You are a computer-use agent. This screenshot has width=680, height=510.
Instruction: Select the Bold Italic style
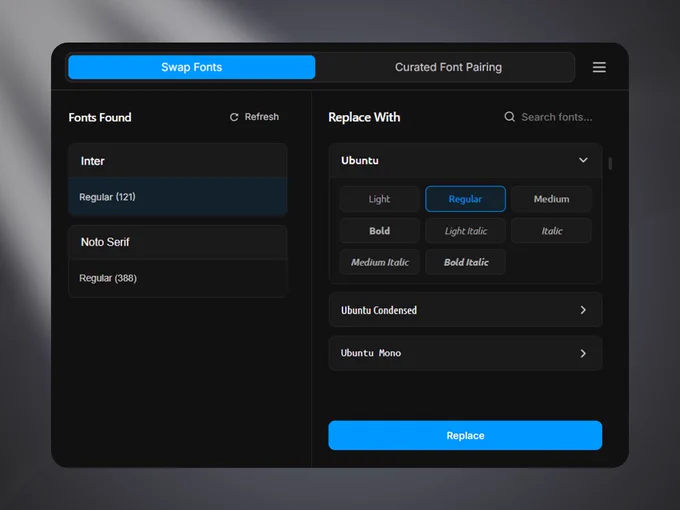465,262
